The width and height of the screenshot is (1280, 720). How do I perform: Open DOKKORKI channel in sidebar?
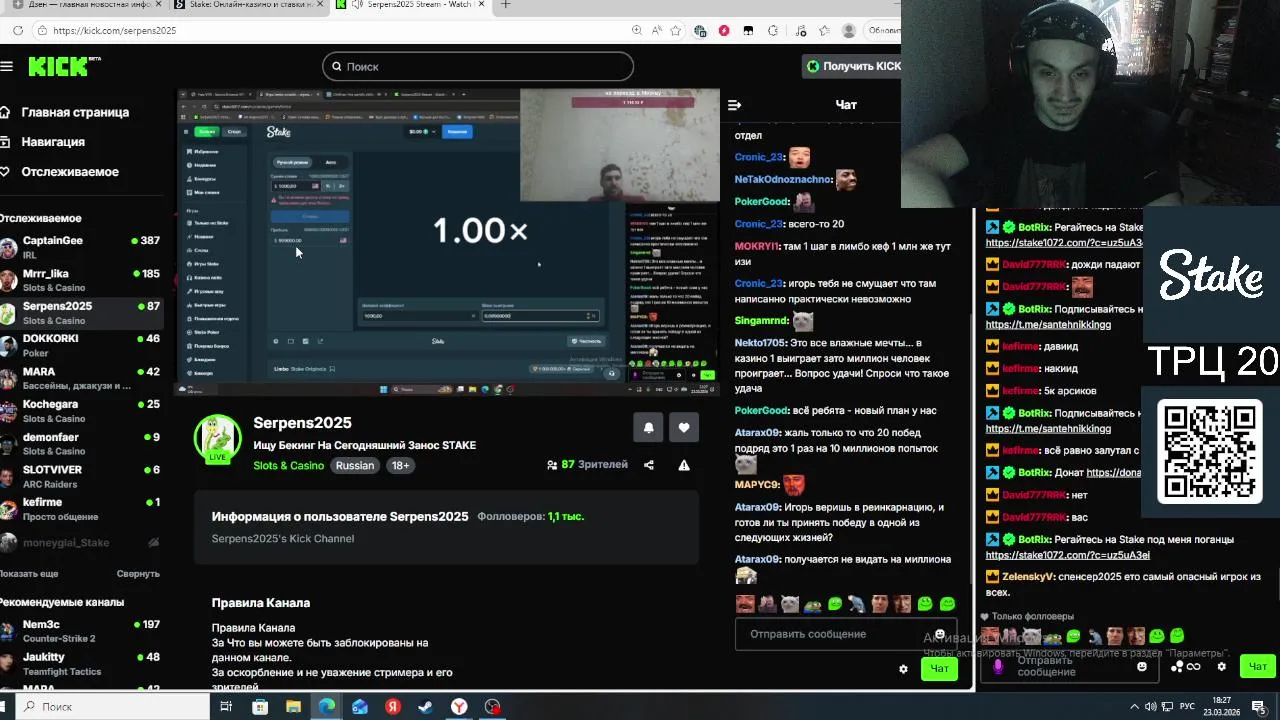click(x=82, y=345)
